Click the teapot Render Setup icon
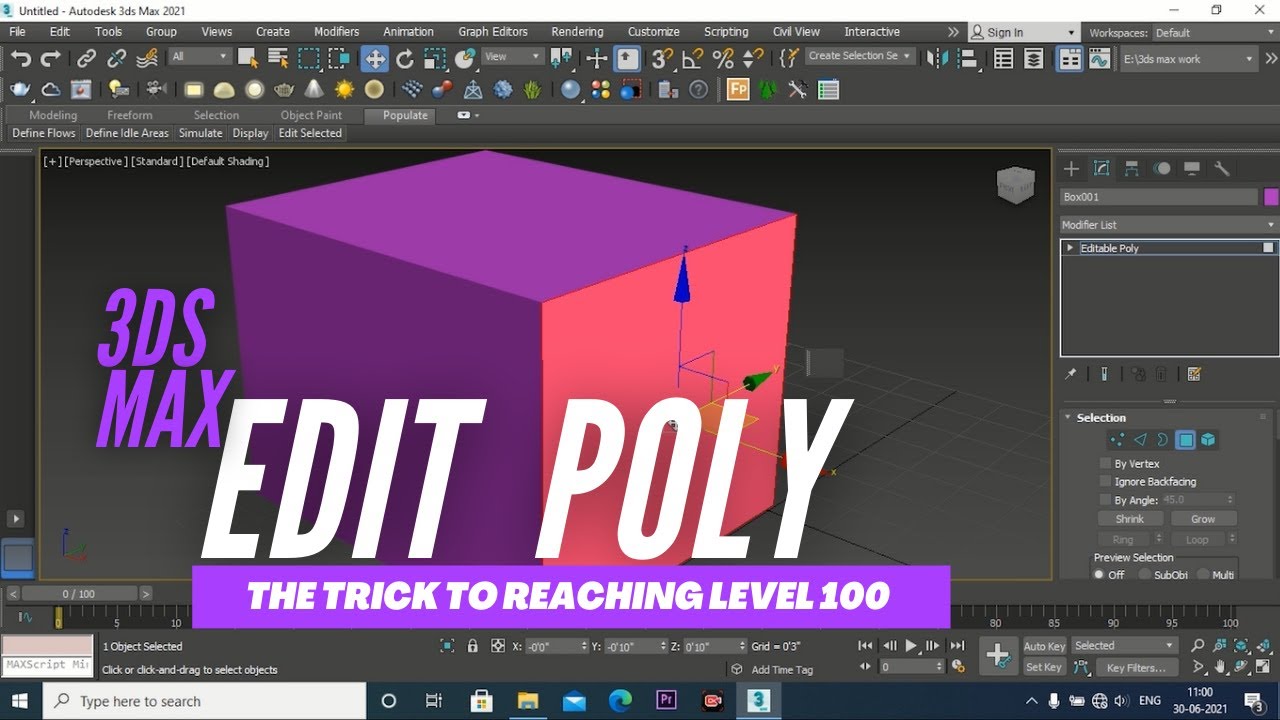 coord(20,90)
